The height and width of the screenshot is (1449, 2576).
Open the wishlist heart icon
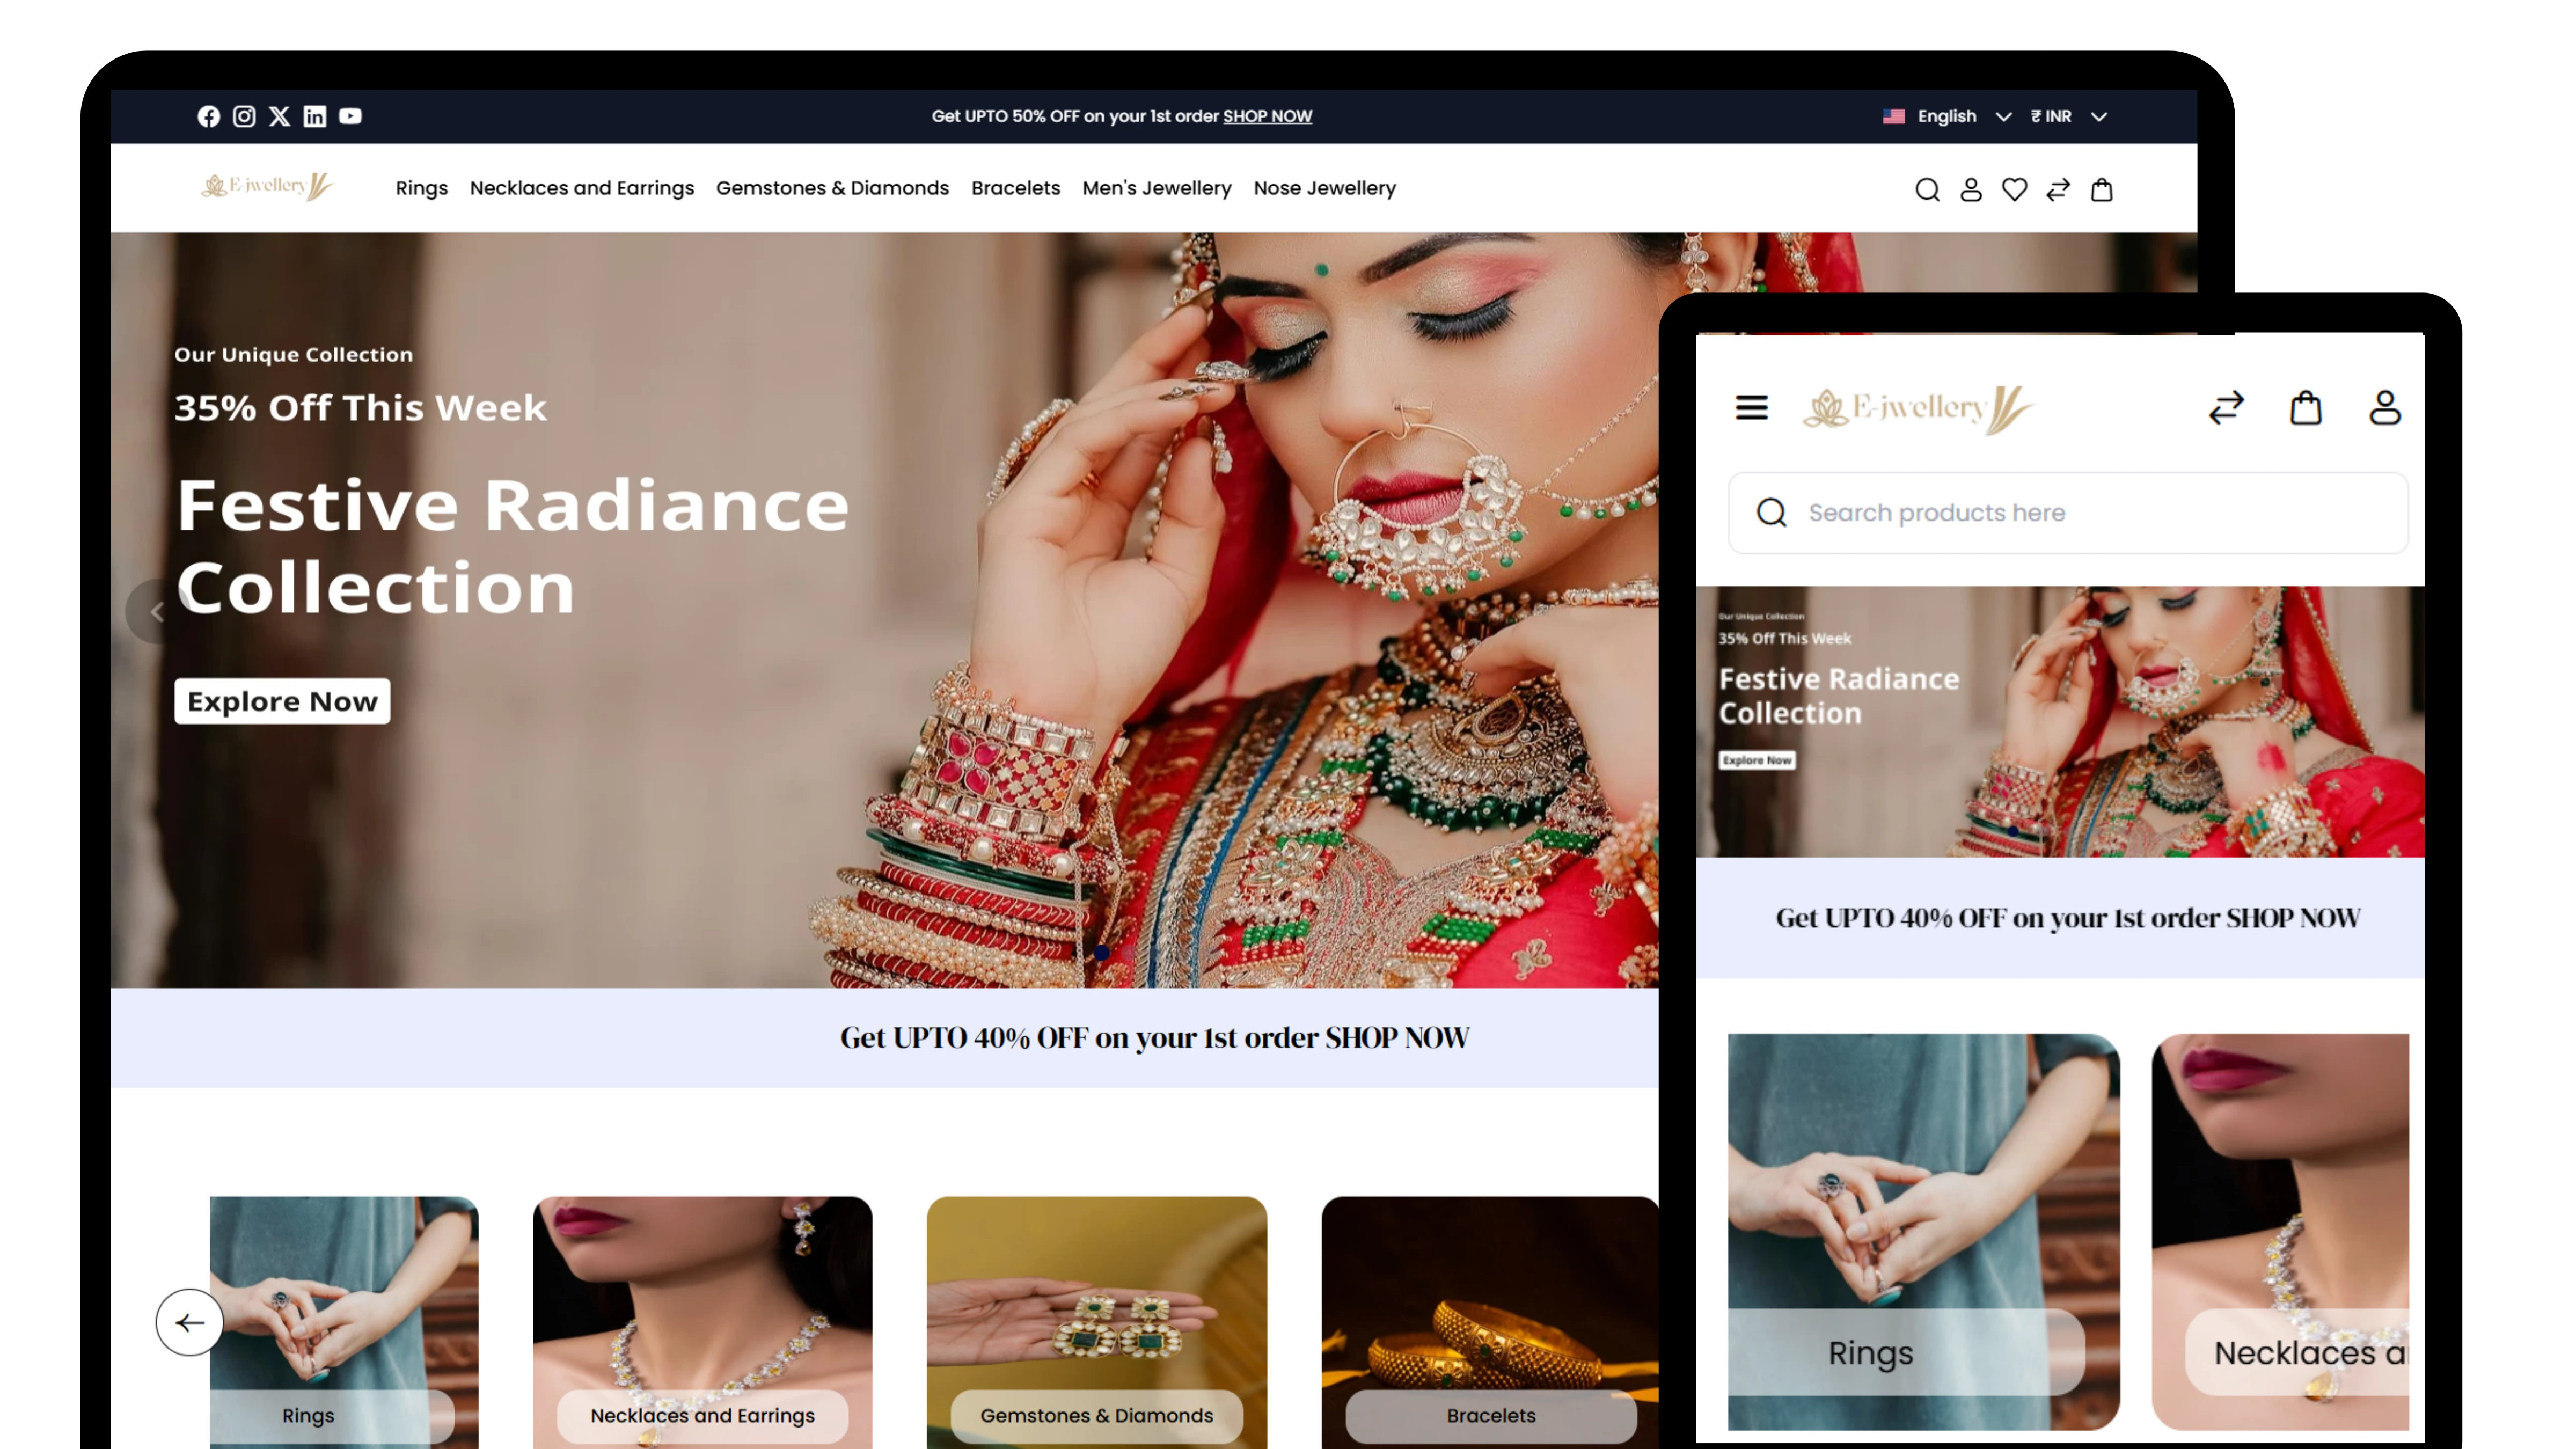point(2014,189)
